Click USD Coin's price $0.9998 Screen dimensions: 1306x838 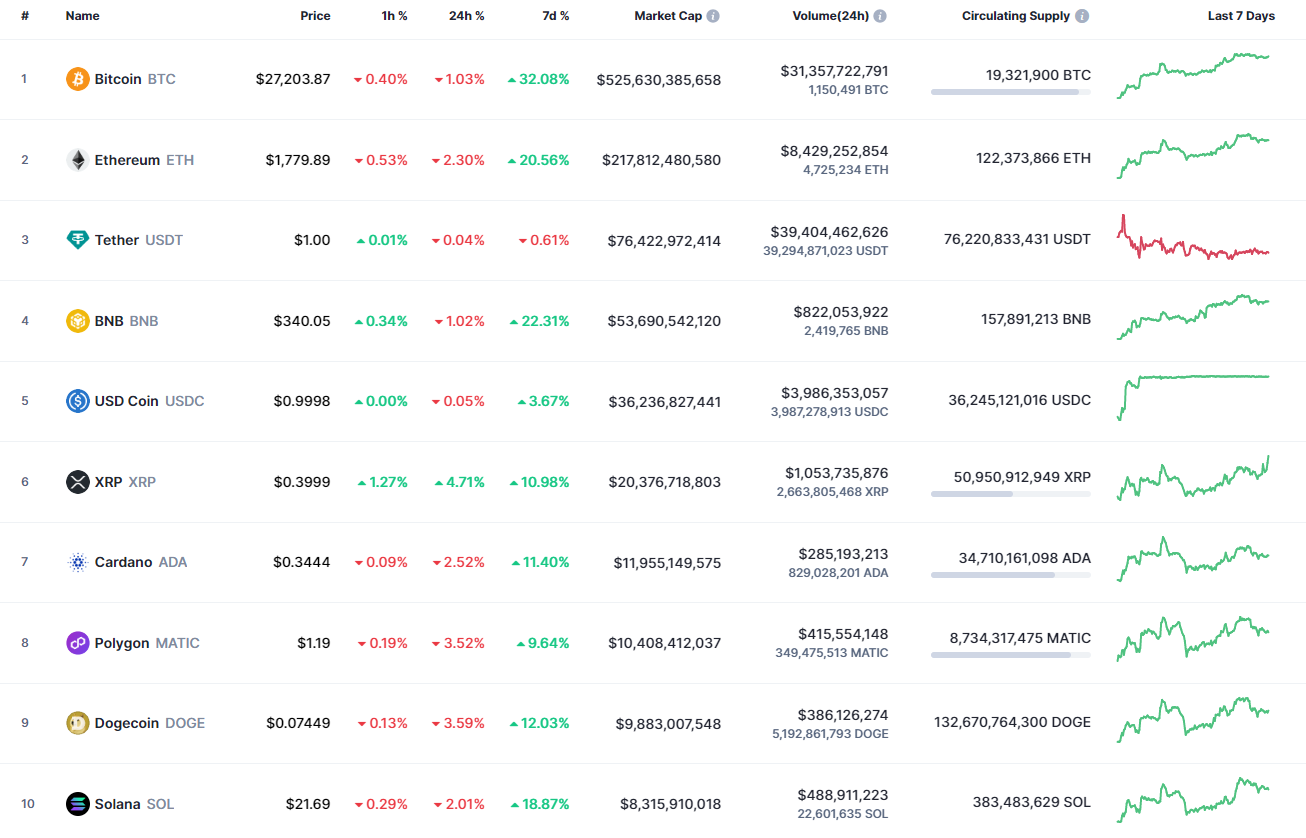(x=302, y=401)
